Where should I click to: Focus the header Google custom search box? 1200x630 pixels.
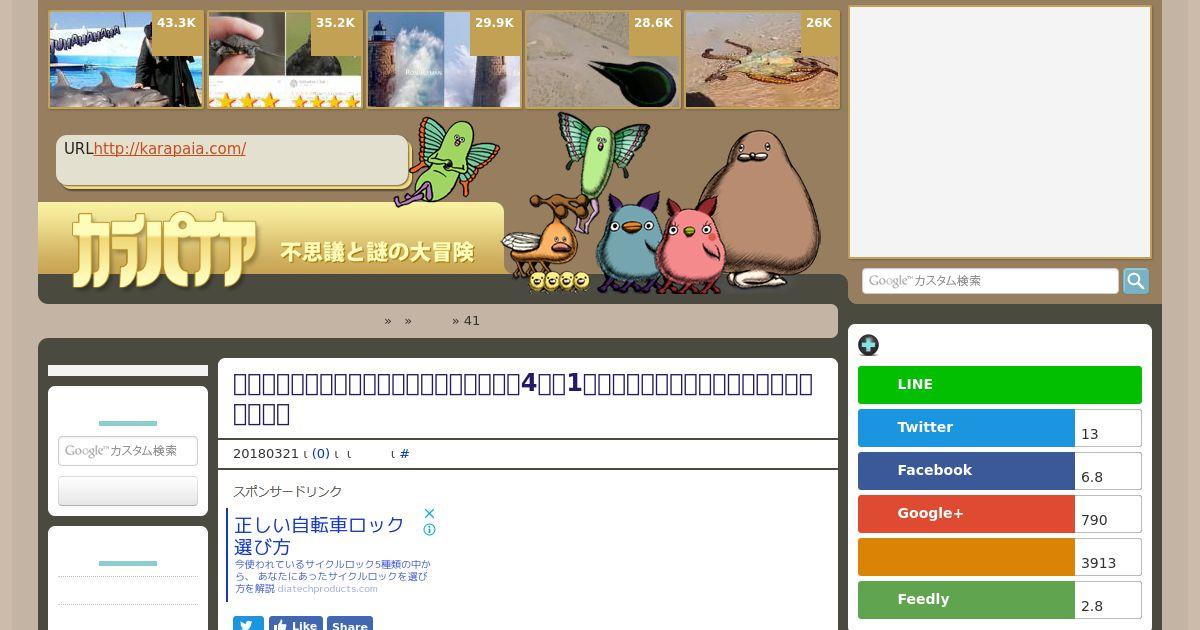tap(990, 281)
